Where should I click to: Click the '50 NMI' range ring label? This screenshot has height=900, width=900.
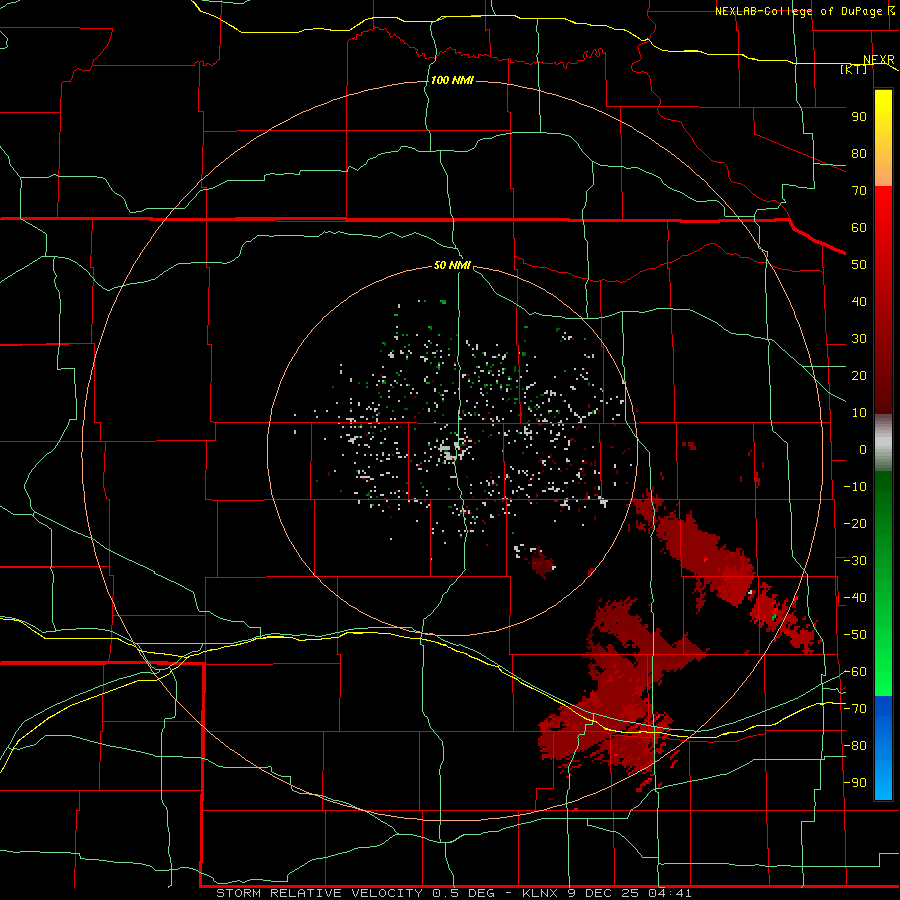click(x=452, y=265)
